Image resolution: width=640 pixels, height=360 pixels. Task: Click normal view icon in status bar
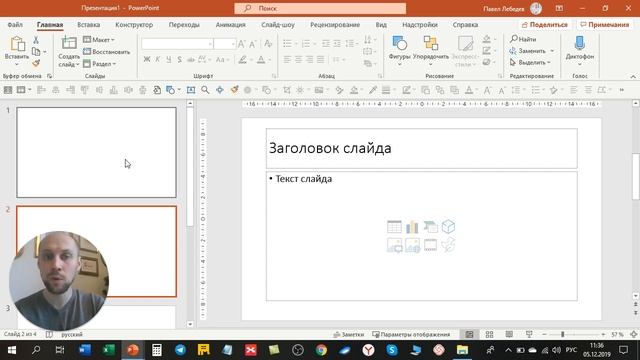(469, 334)
